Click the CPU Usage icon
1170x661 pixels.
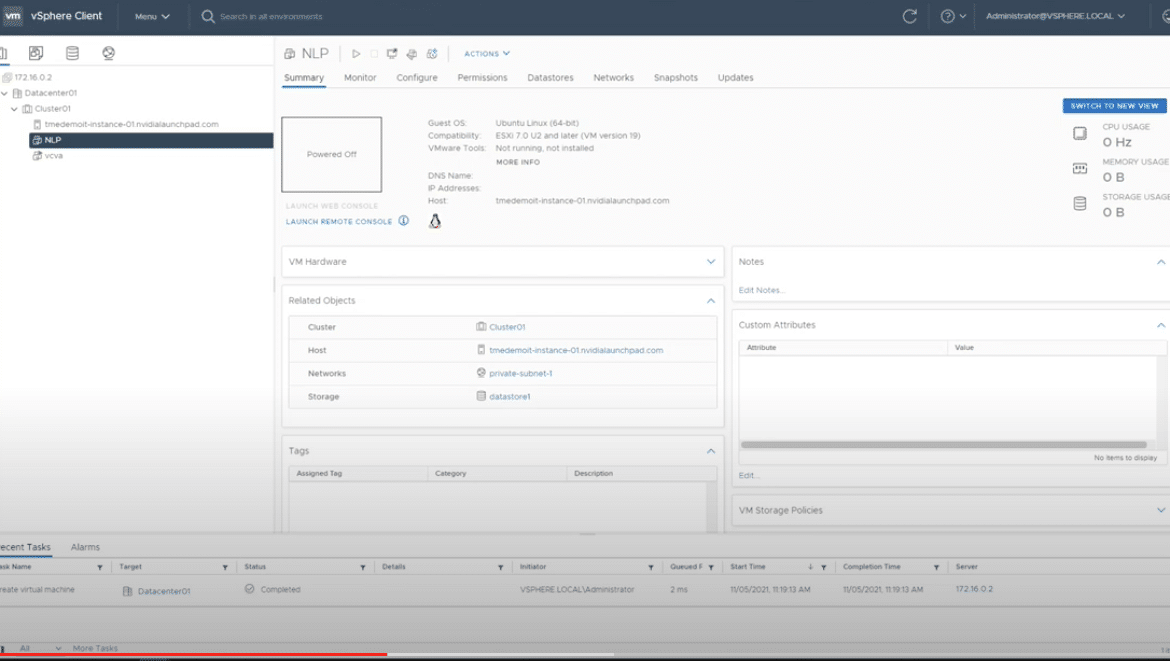(x=1080, y=134)
